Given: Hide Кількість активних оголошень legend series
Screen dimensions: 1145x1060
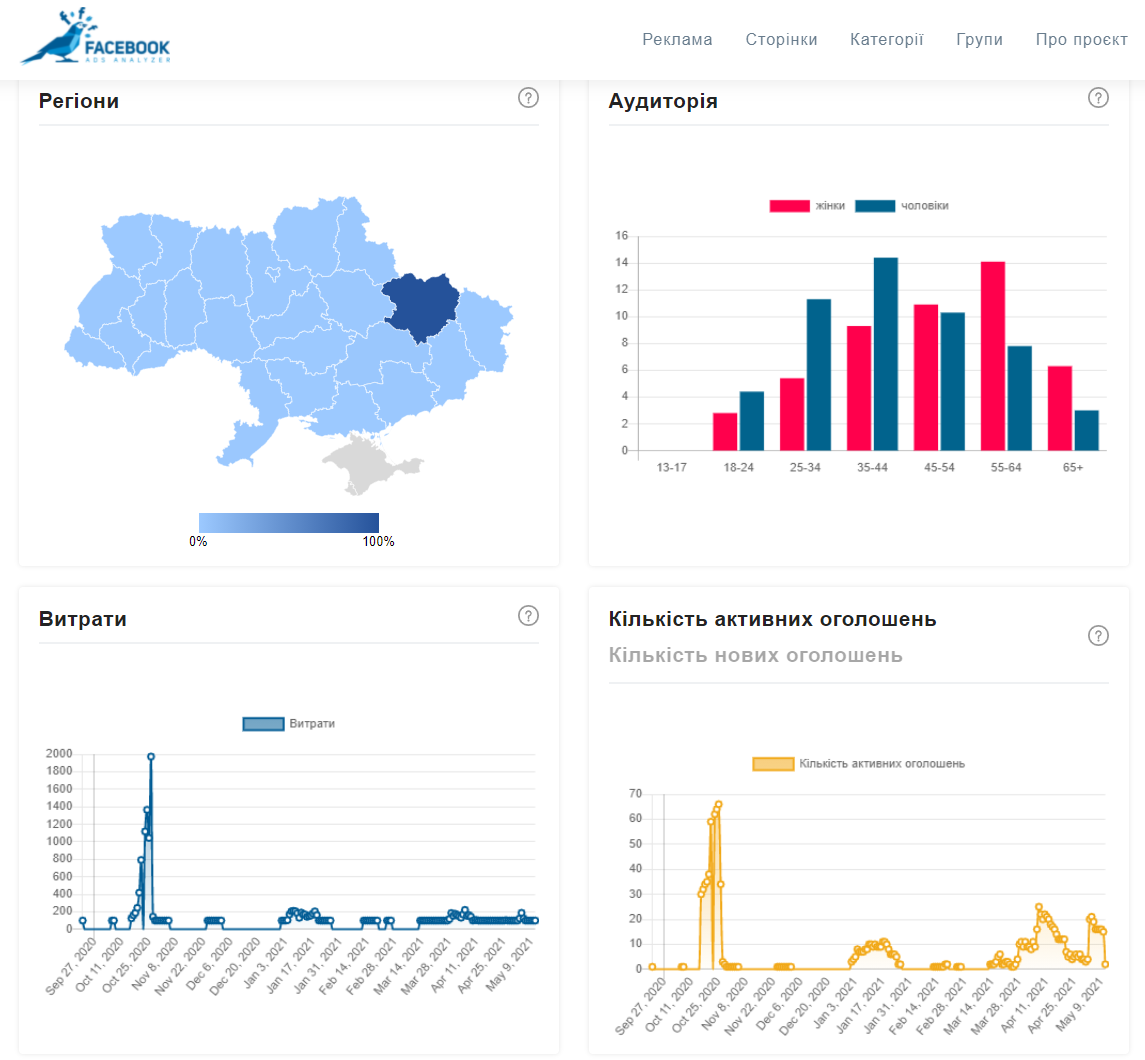Looking at the screenshot, I should point(858,764).
